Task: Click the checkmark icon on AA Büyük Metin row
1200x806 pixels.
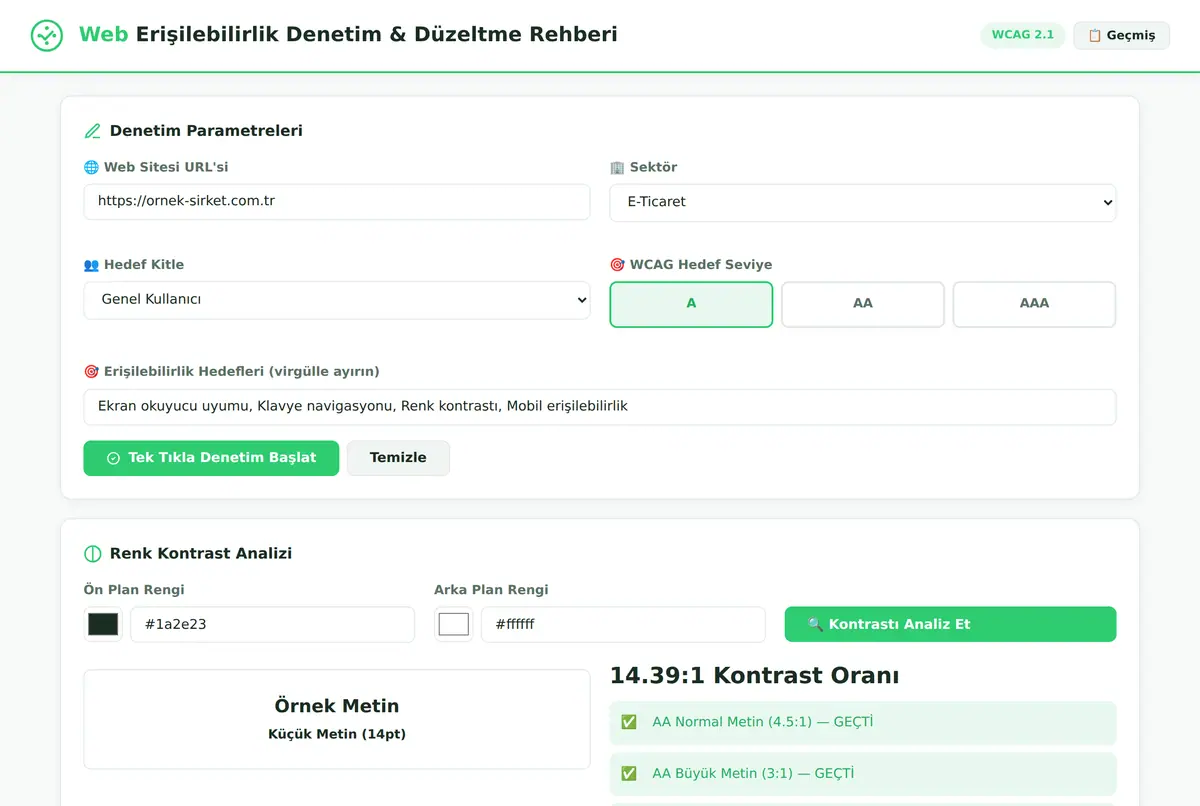Action: (x=629, y=774)
